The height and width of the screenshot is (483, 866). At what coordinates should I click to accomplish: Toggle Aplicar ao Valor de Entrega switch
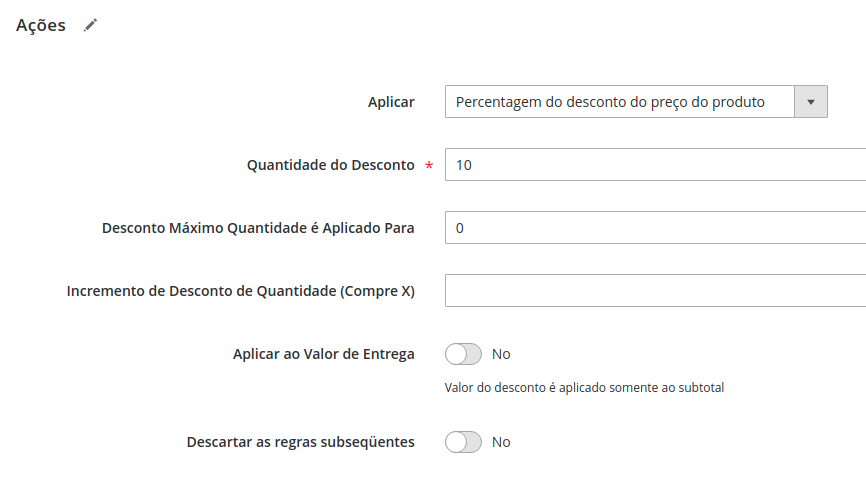click(x=463, y=354)
